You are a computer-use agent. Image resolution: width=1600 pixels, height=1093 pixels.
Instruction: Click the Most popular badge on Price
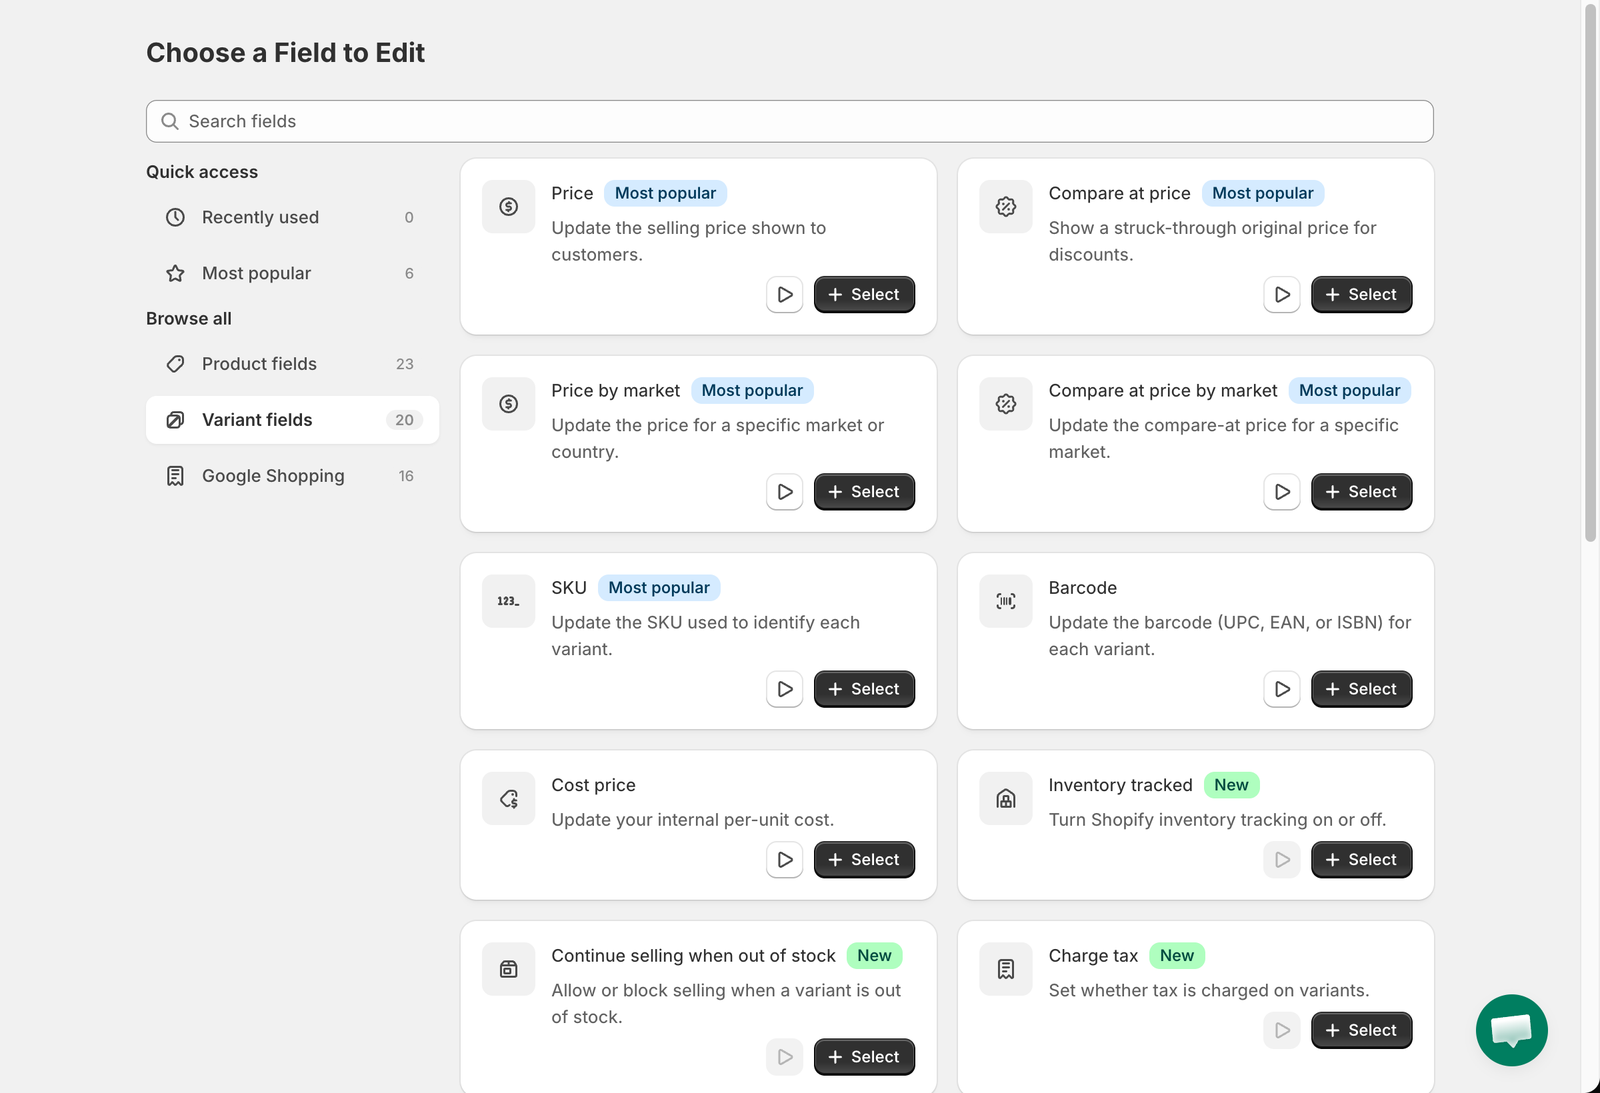[x=665, y=193]
